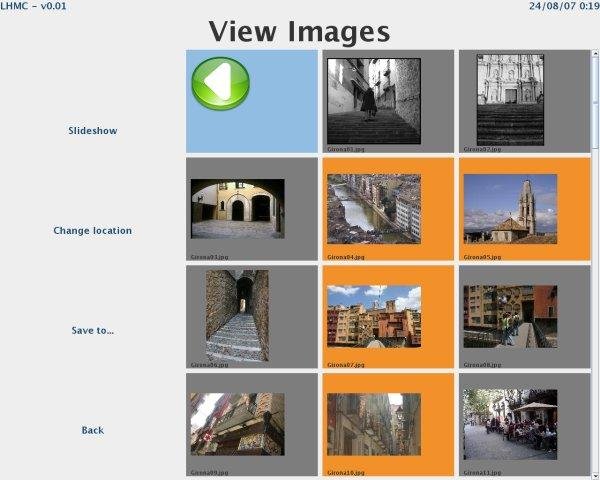Click scrollbar down arrow at bottom
The height and width of the screenshot is (480, 600).
click(595, 475)
